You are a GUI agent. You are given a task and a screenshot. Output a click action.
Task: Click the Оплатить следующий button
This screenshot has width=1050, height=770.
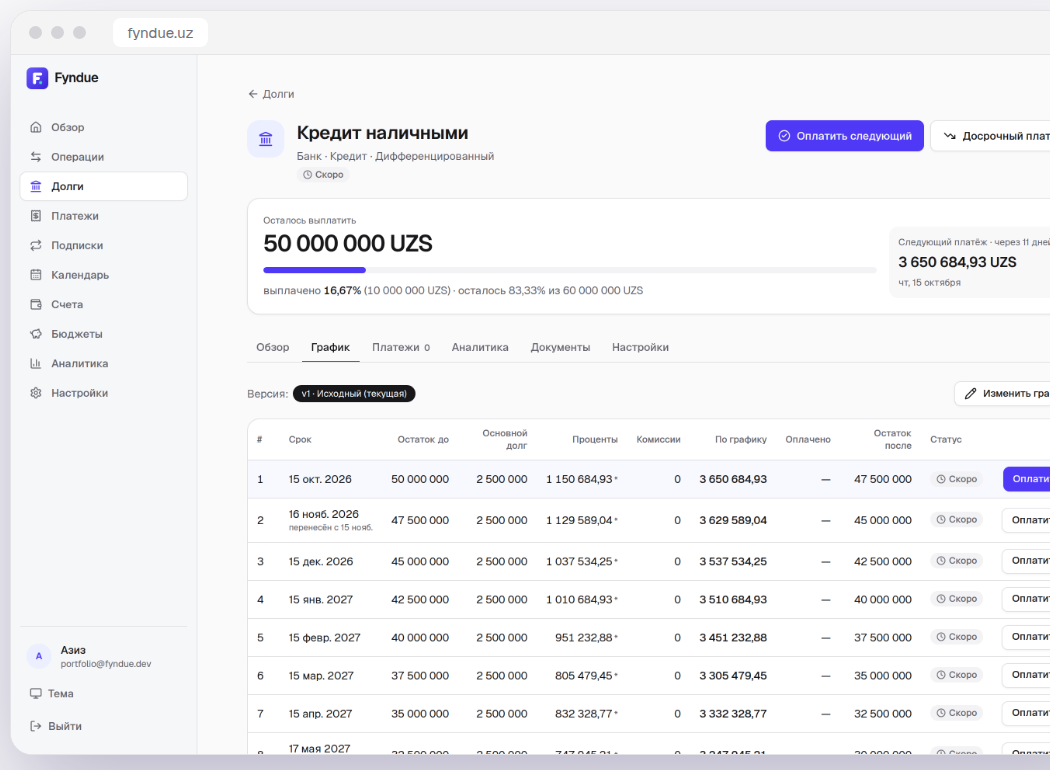tap(844, 136)
